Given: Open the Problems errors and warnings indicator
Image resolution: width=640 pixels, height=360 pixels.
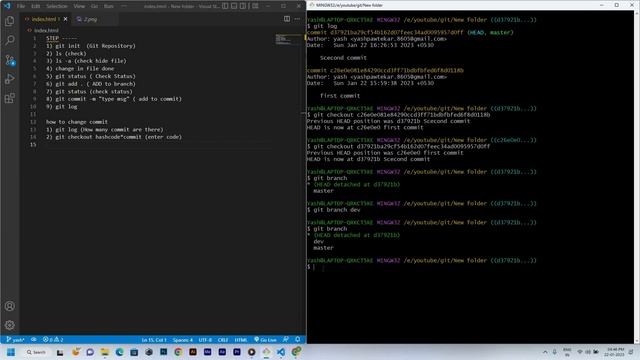Looking at the screenshot, I should [53, 340].
